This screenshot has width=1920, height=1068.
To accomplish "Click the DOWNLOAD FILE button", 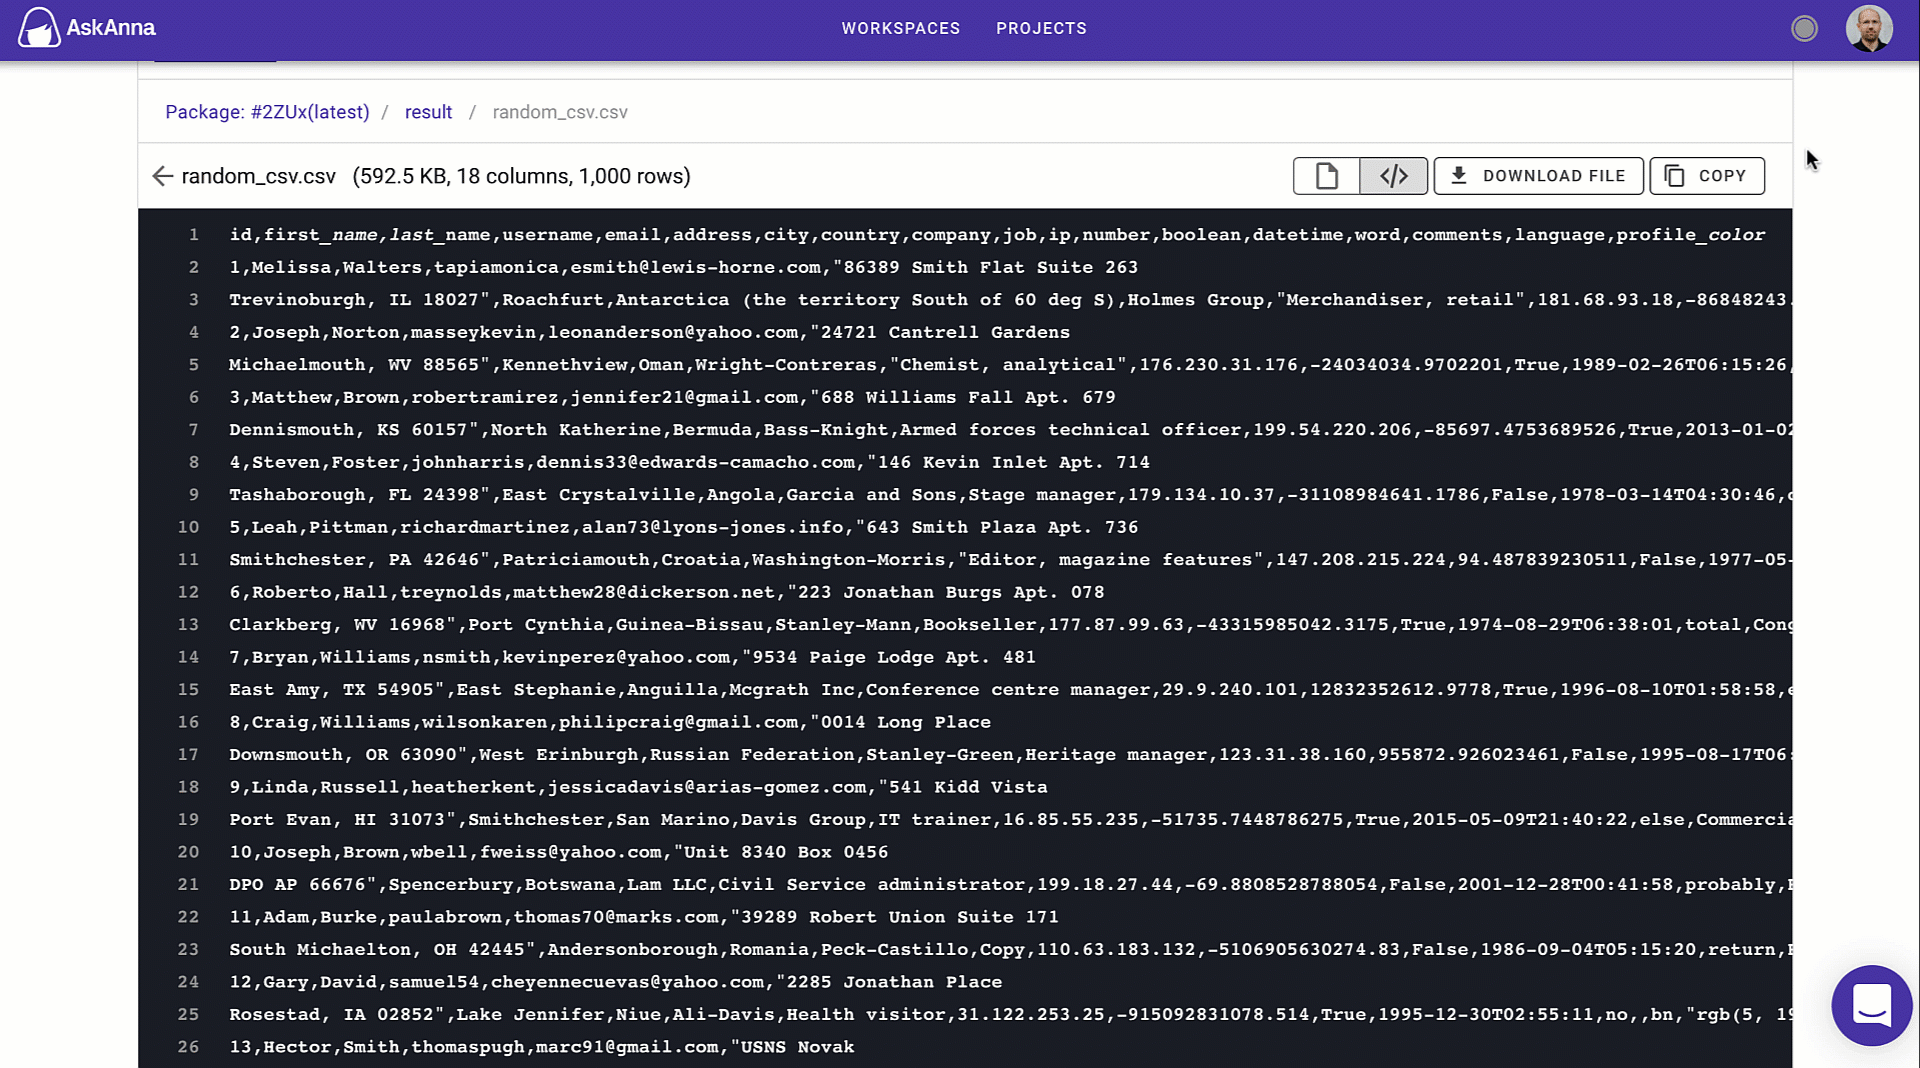I will click(1538, 176).
